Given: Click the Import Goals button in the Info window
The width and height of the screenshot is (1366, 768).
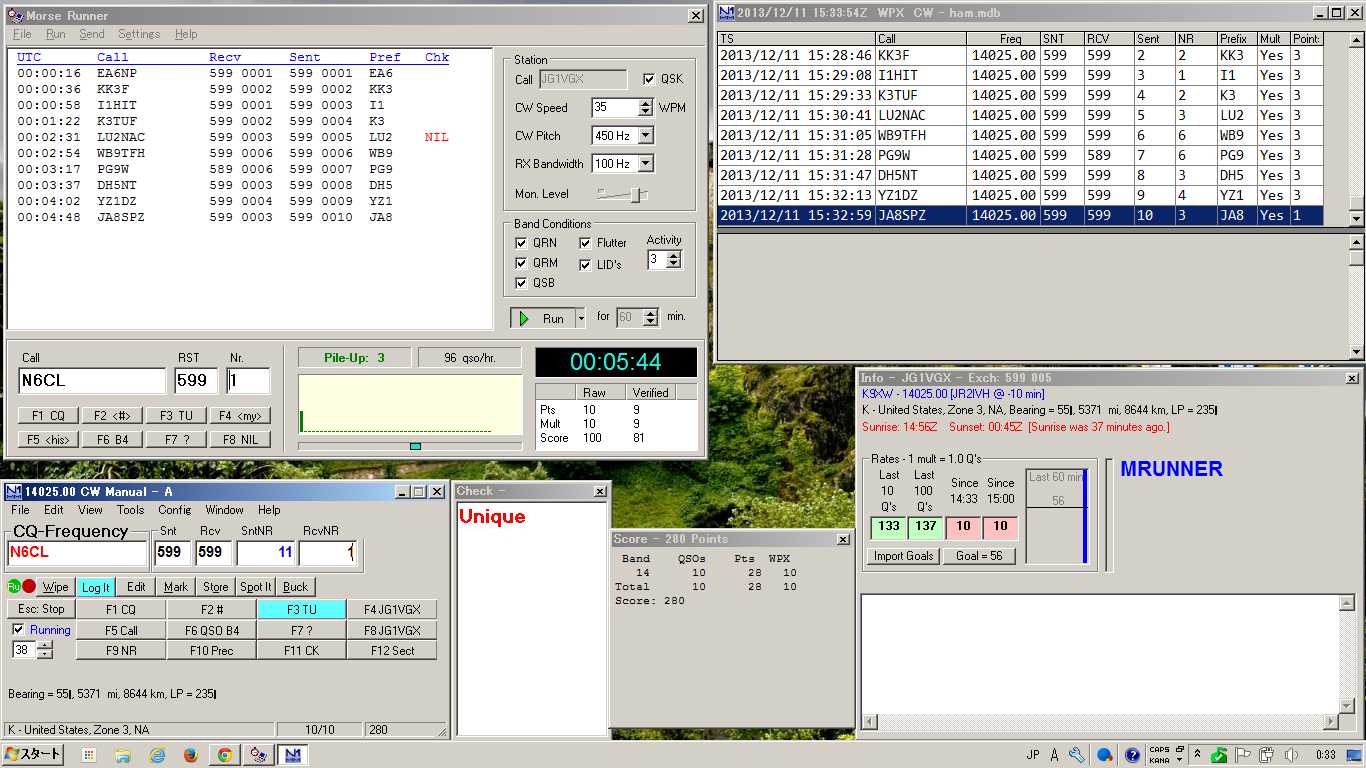Looking at the screenshot, I should [x=901, y=555].
